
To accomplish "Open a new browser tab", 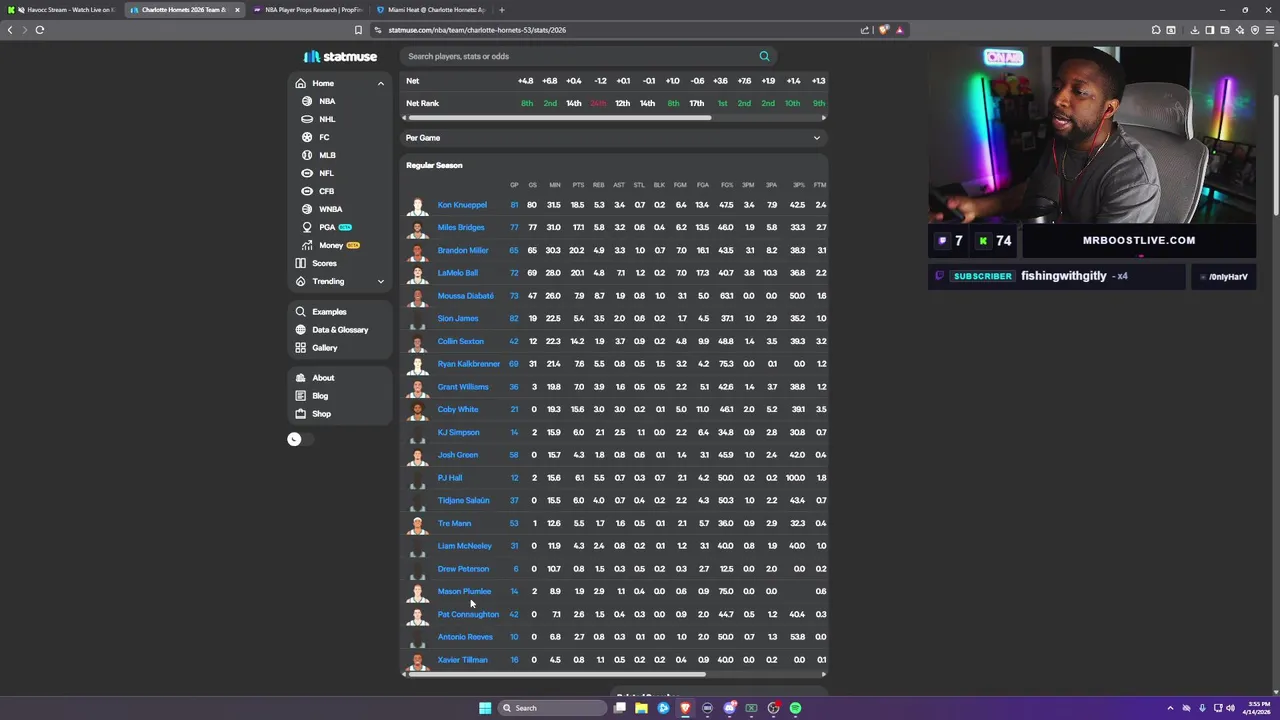I will (x=502, y=10).
